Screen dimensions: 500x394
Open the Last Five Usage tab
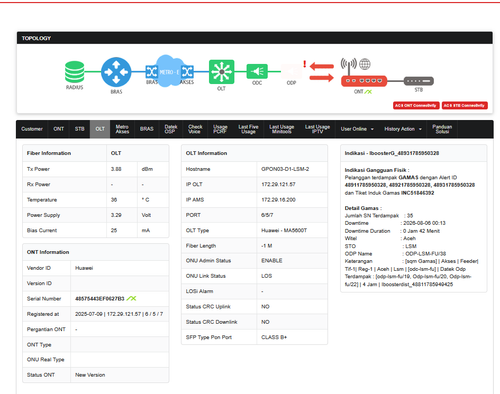tap(248, 129)
